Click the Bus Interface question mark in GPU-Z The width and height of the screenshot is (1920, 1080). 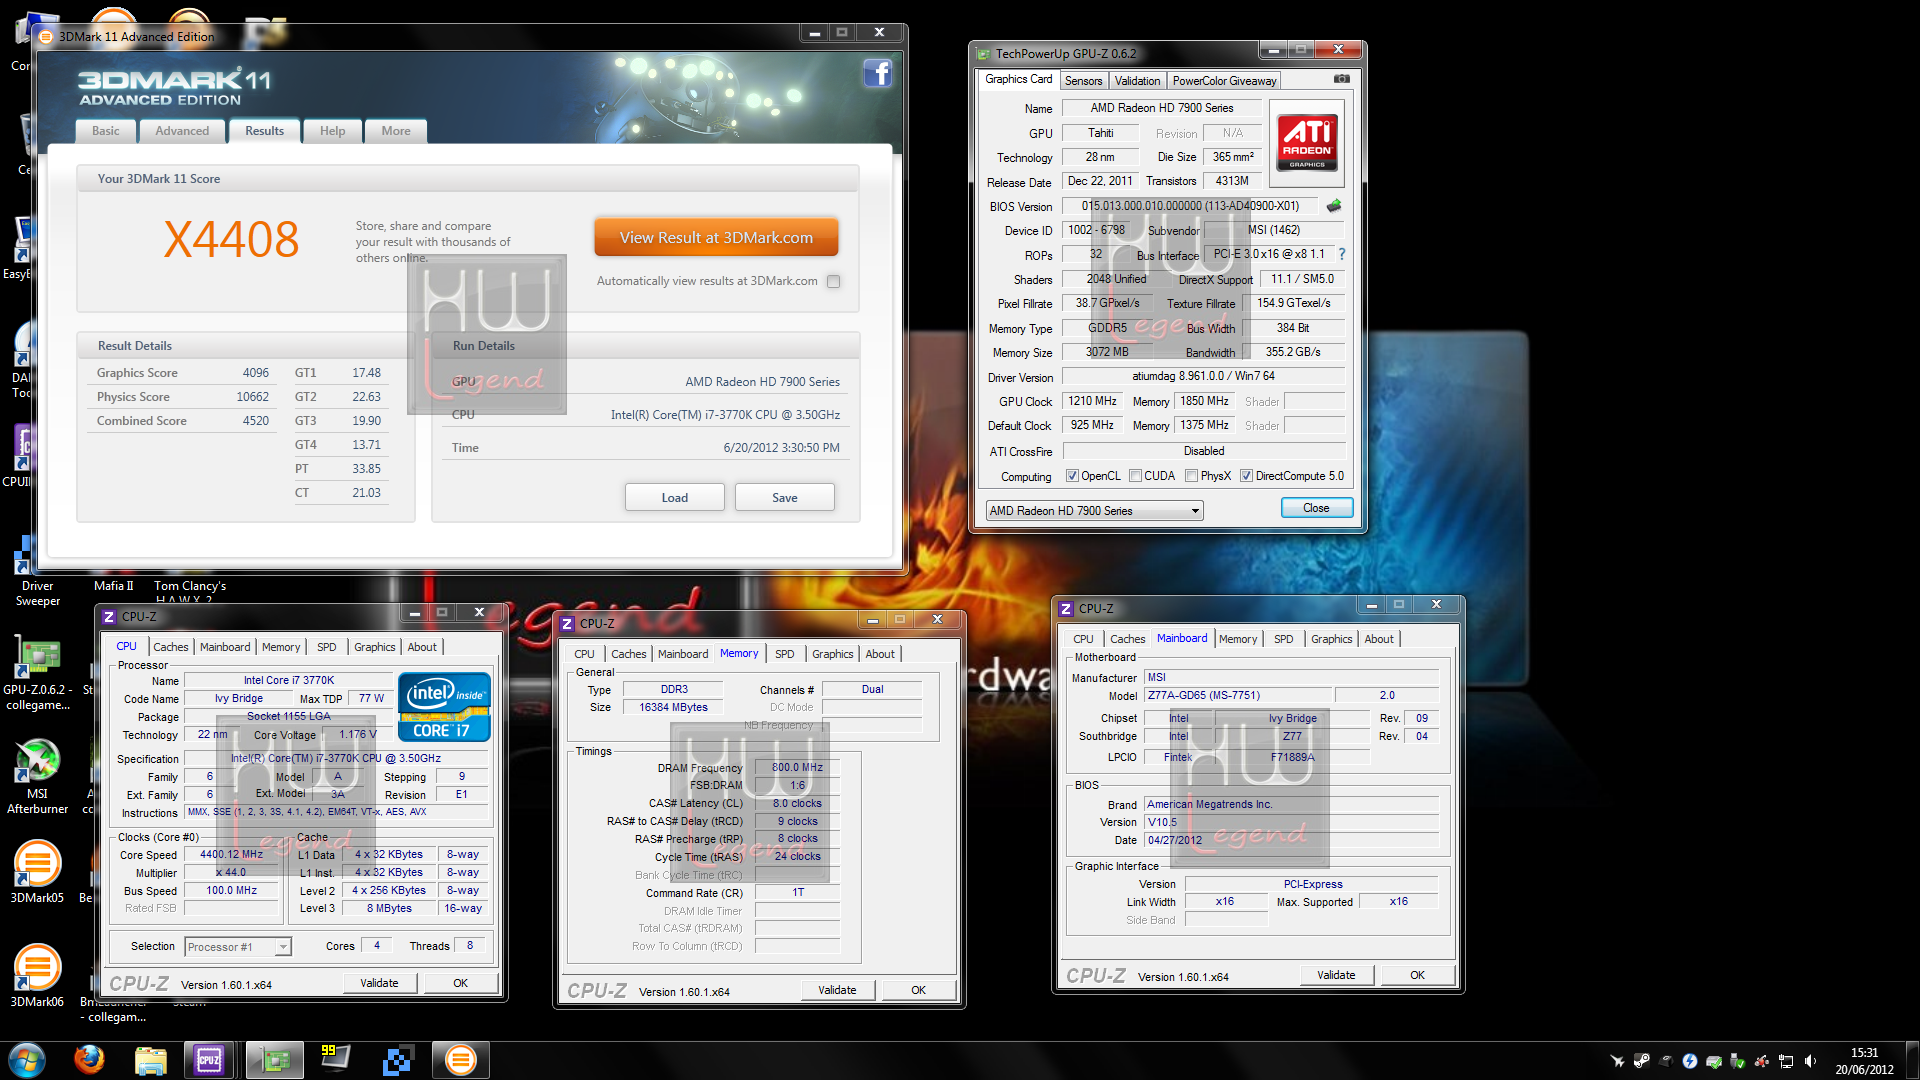pyautogui.click(x=1342, y=254)
